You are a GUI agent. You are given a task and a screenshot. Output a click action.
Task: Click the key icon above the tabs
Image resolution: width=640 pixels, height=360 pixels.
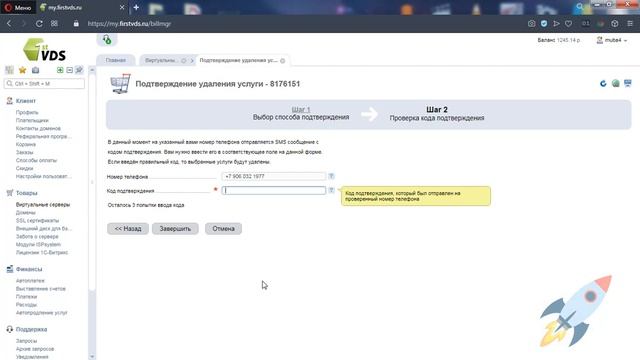(x=107, y=40)
